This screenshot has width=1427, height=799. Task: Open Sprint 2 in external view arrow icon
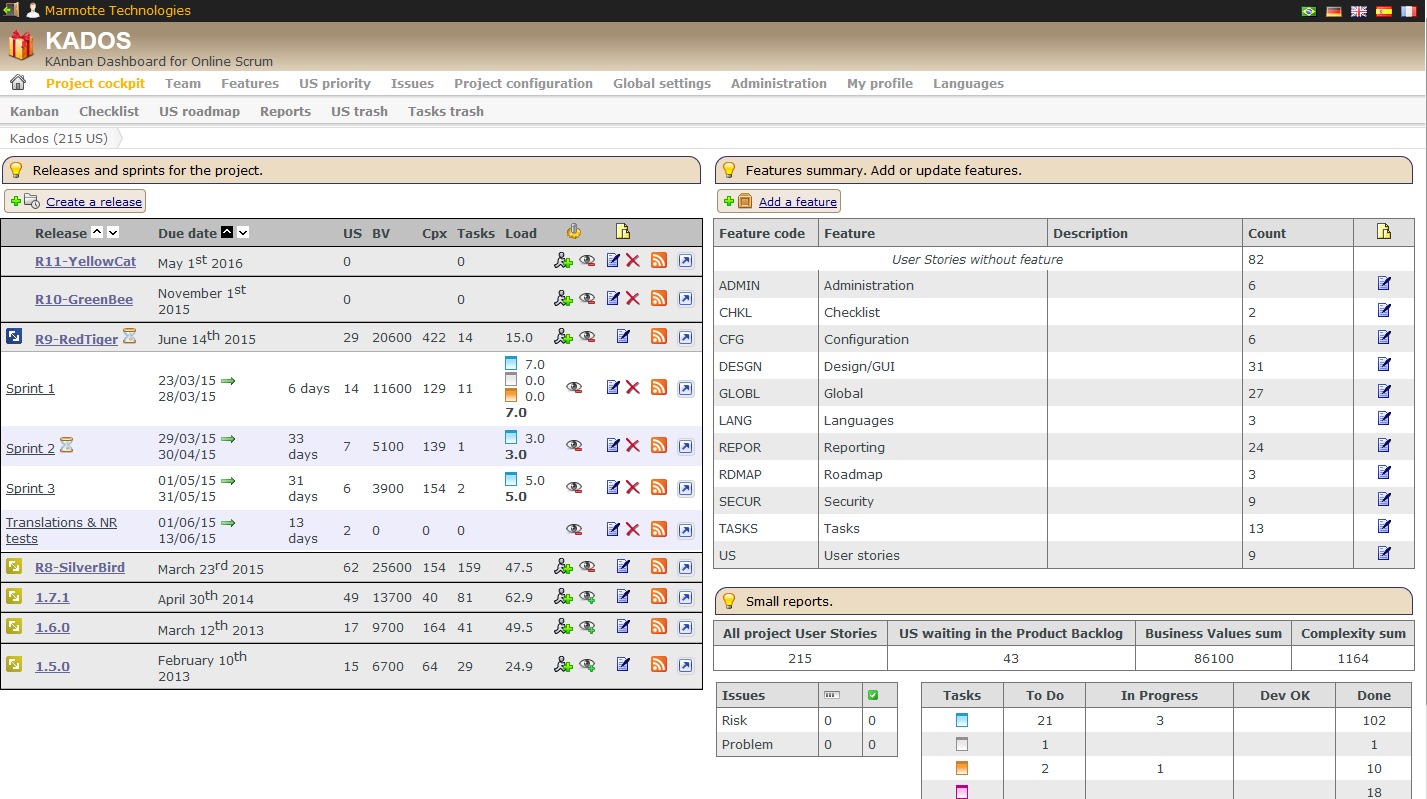click(686, 444)
